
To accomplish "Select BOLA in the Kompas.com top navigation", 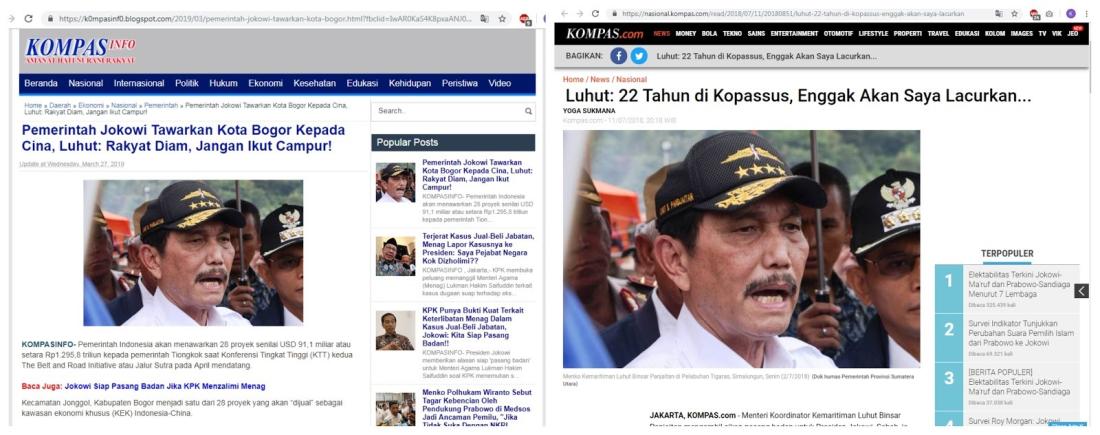I will coord(709,34).
